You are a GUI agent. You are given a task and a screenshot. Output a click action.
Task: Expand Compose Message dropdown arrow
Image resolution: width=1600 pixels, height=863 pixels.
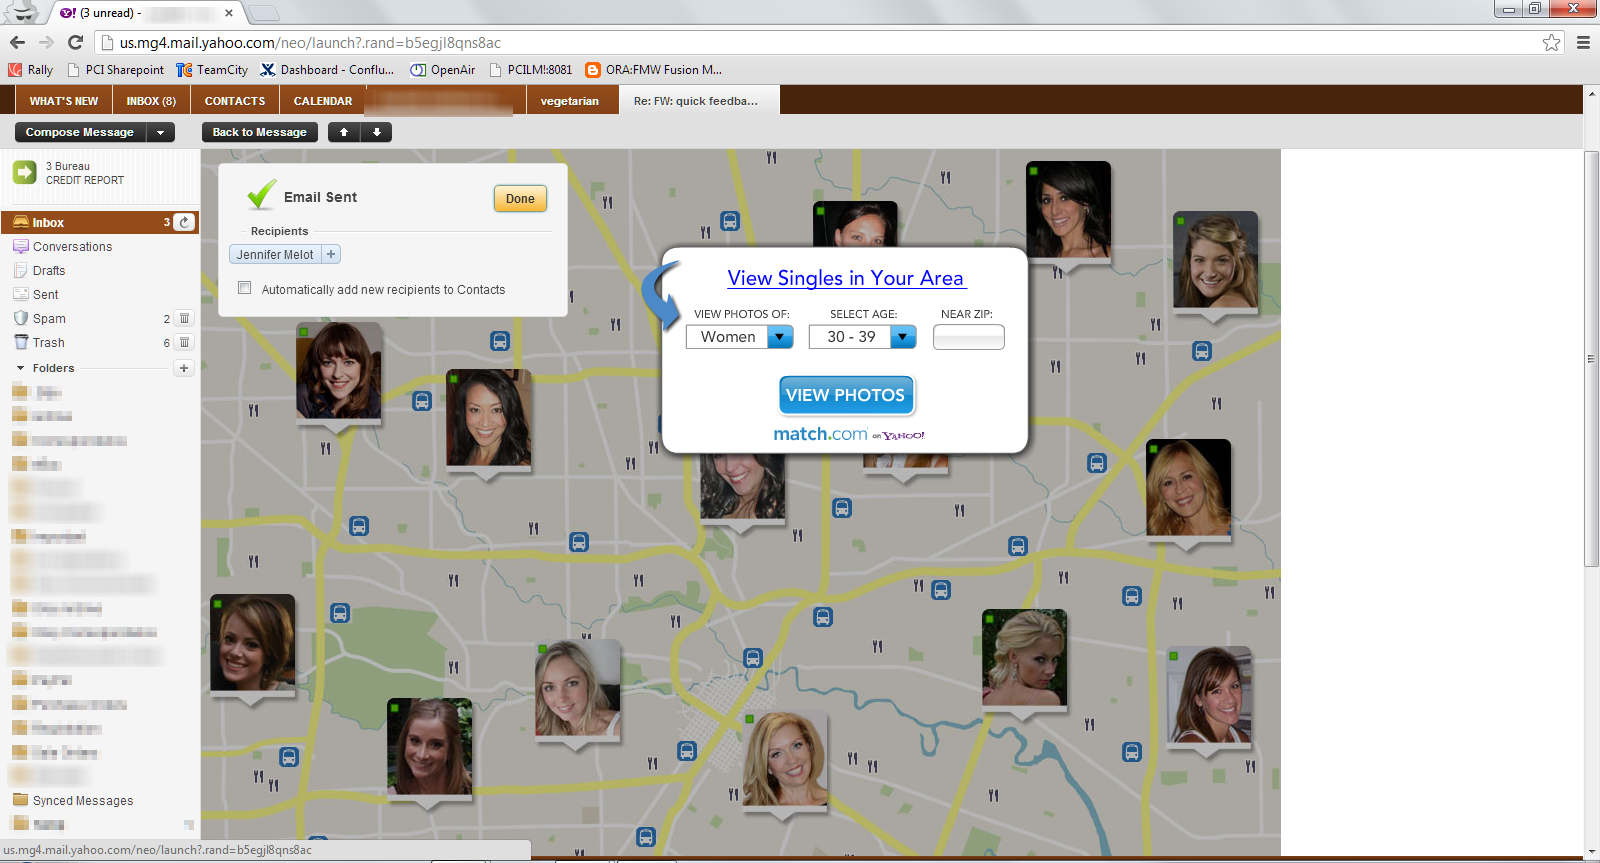click(x=160, y=132)
